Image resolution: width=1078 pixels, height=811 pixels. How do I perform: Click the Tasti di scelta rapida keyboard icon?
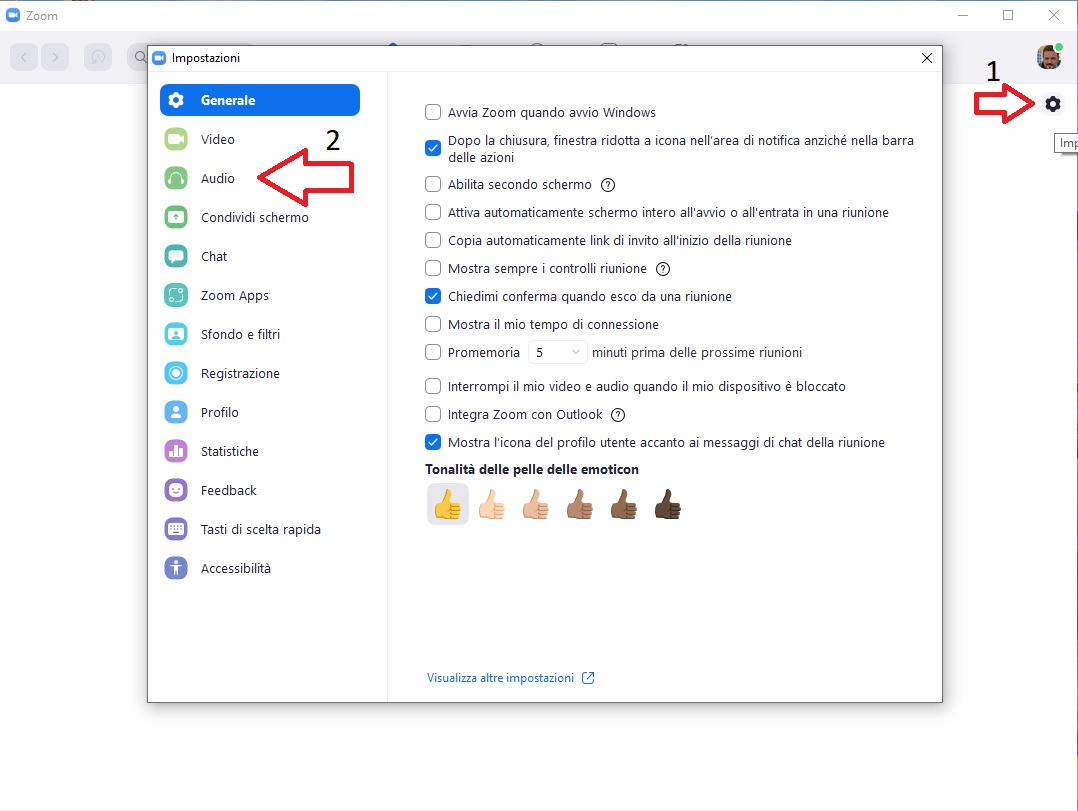click(176, 530)
